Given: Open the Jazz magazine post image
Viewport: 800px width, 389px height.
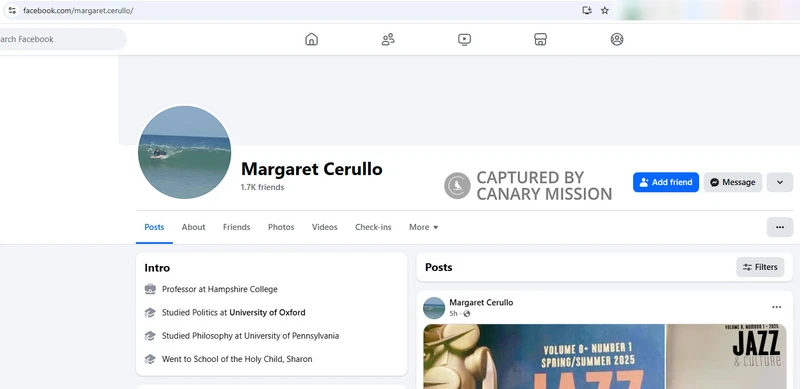Looking at the screenshot, I should (x=605, y=356).
